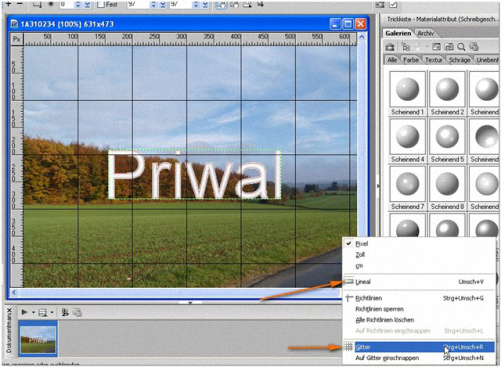Select the Scheinend 7 material preset
The width and height of the screenshot is (501, 367).
click(407, 188)
